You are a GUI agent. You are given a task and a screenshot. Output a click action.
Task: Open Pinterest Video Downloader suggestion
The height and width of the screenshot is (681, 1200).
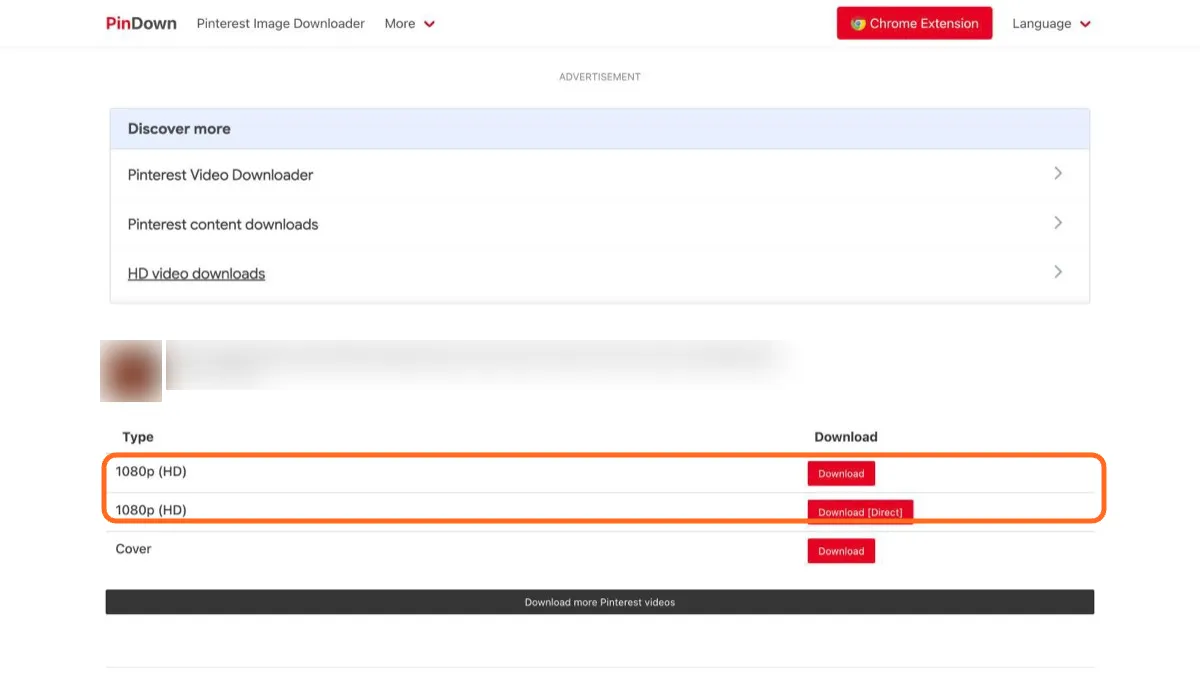(600, 174)
